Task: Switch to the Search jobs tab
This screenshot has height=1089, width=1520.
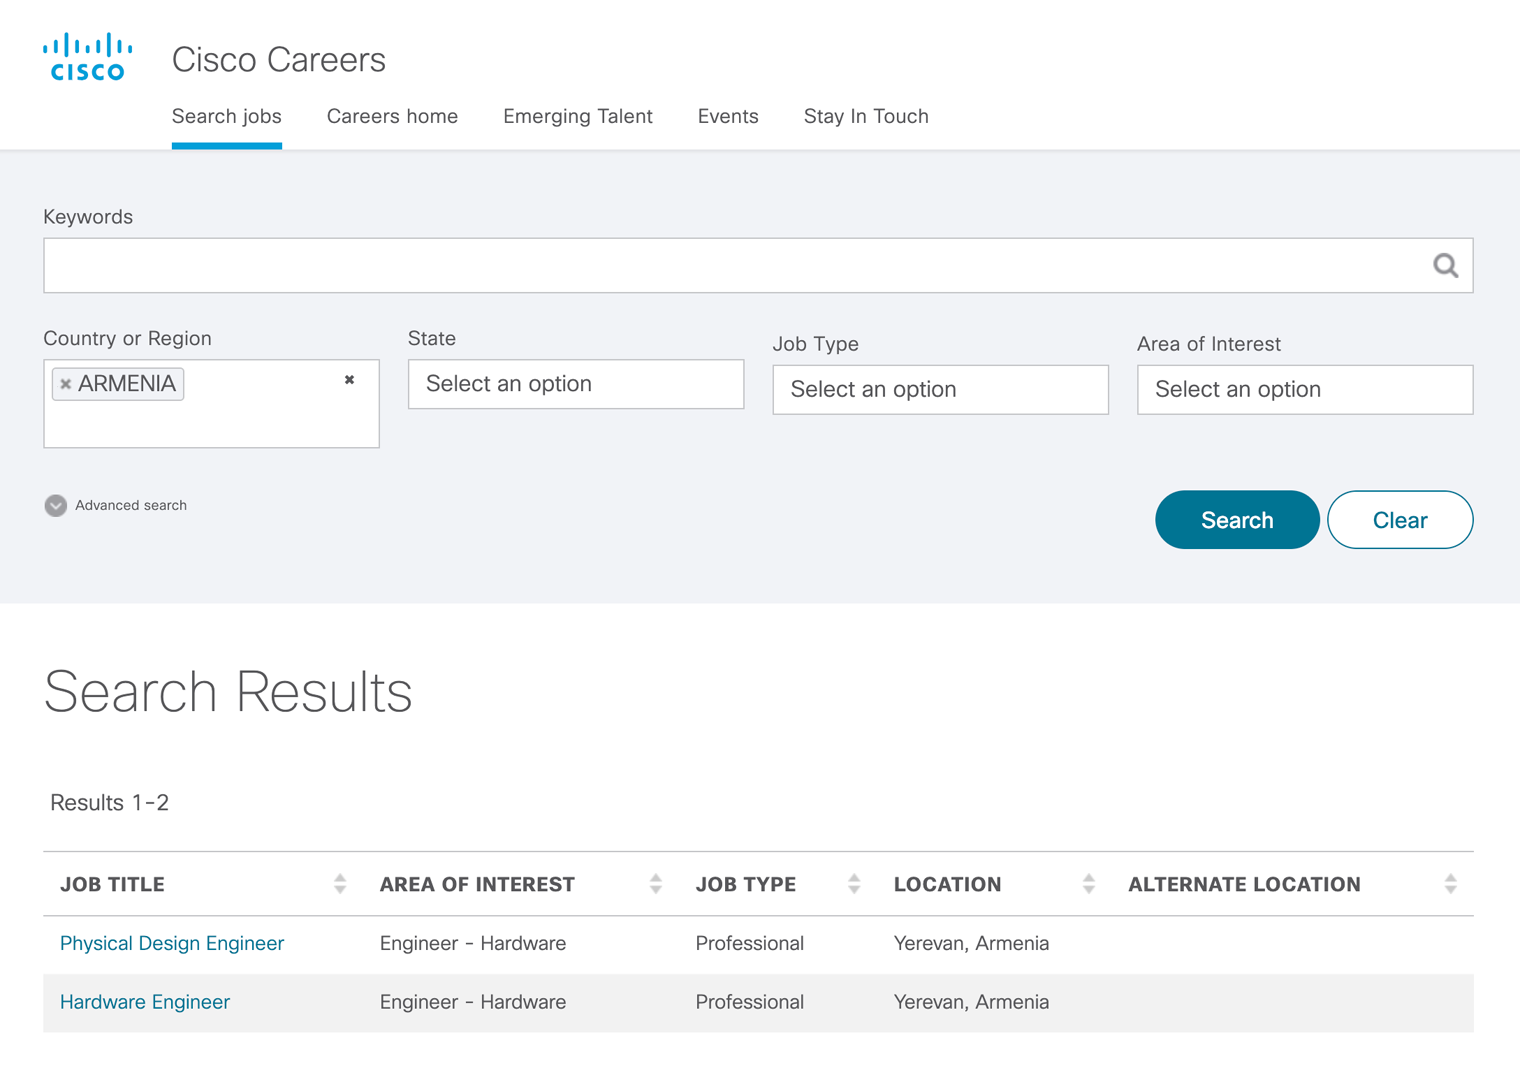Action: (227, 116)
